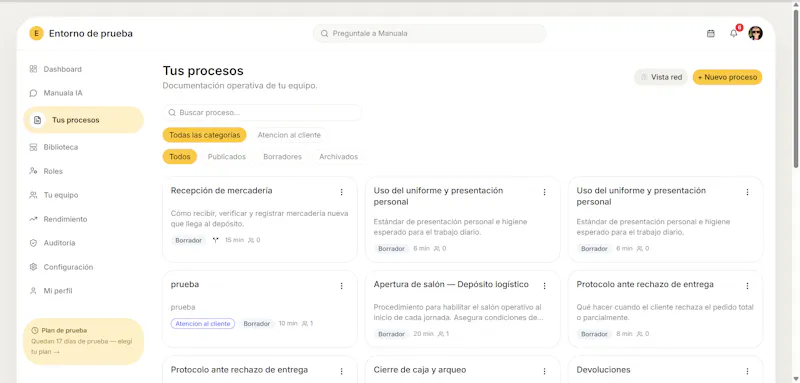Click the Mi perfil person icon
The image size is (800, 383).
[x=33, y=291]
